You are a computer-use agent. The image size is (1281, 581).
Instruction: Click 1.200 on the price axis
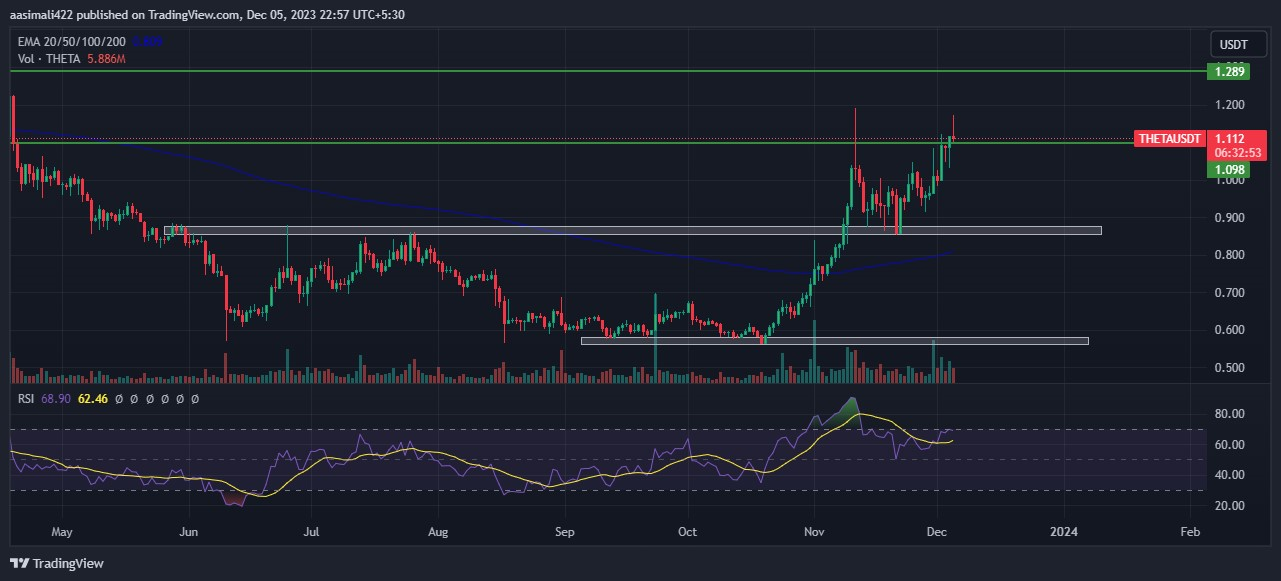click(1229, 105)
